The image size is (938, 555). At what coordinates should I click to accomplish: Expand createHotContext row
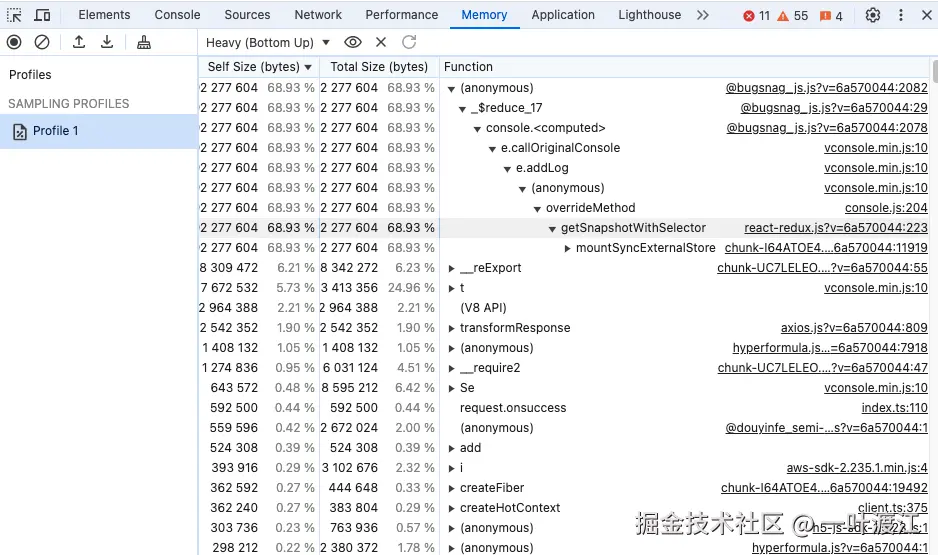[x=452, y=508]
